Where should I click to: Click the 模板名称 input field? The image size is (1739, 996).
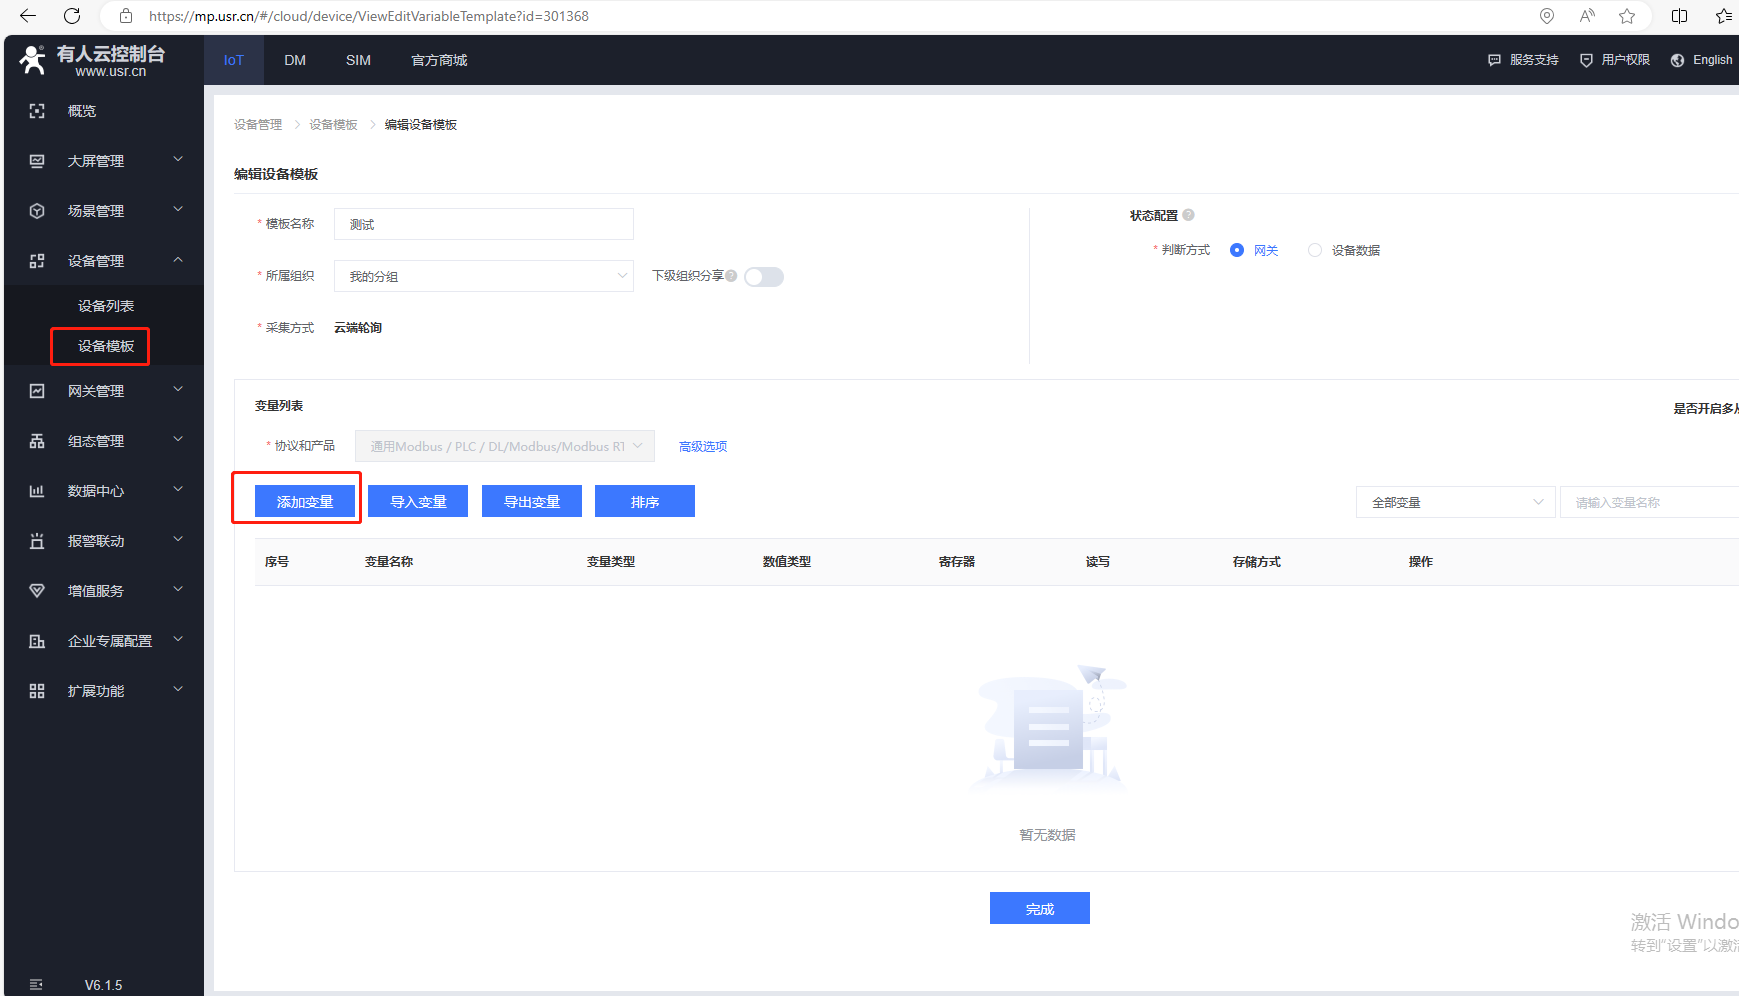pyautogui.click(x=484, y=224)
